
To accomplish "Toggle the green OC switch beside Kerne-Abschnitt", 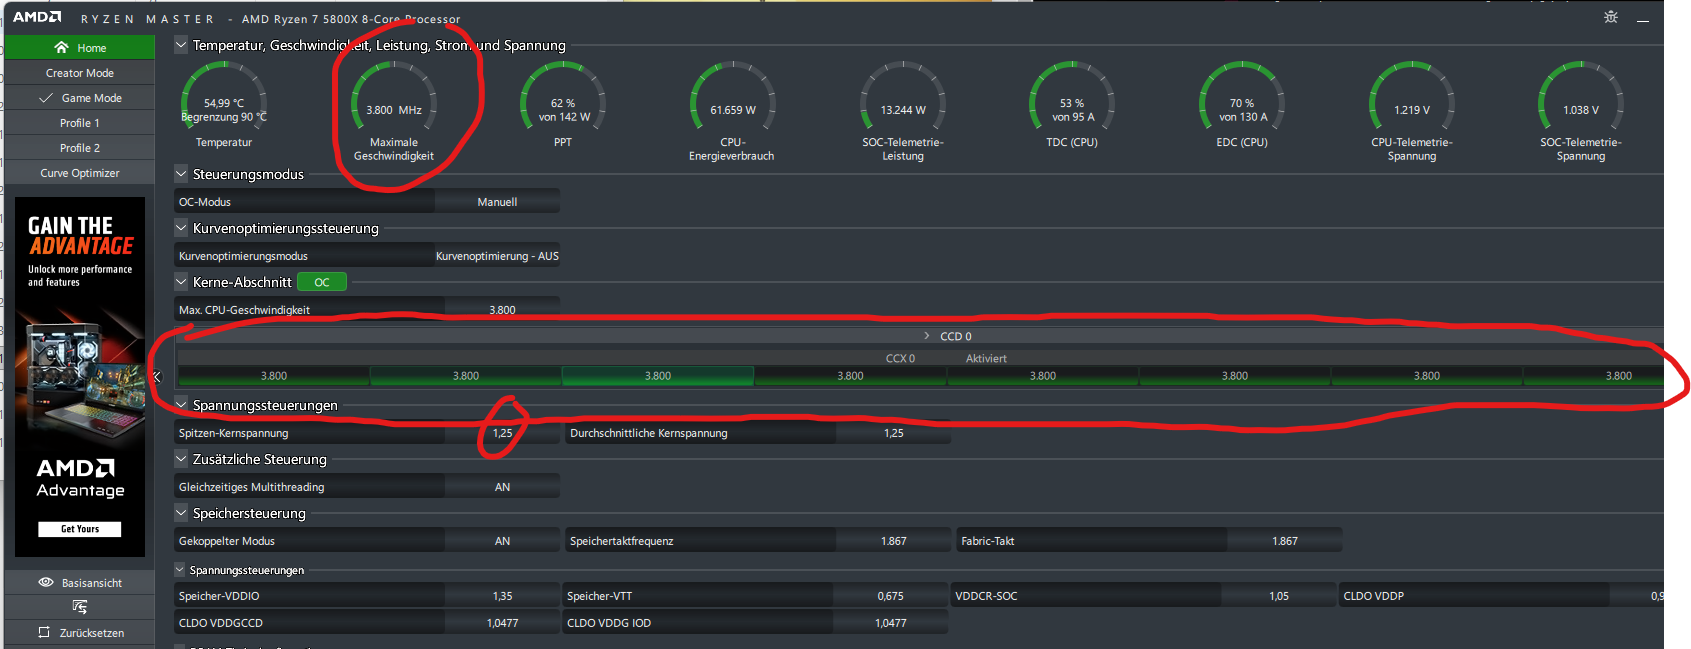I will click(x=322, y=282).
